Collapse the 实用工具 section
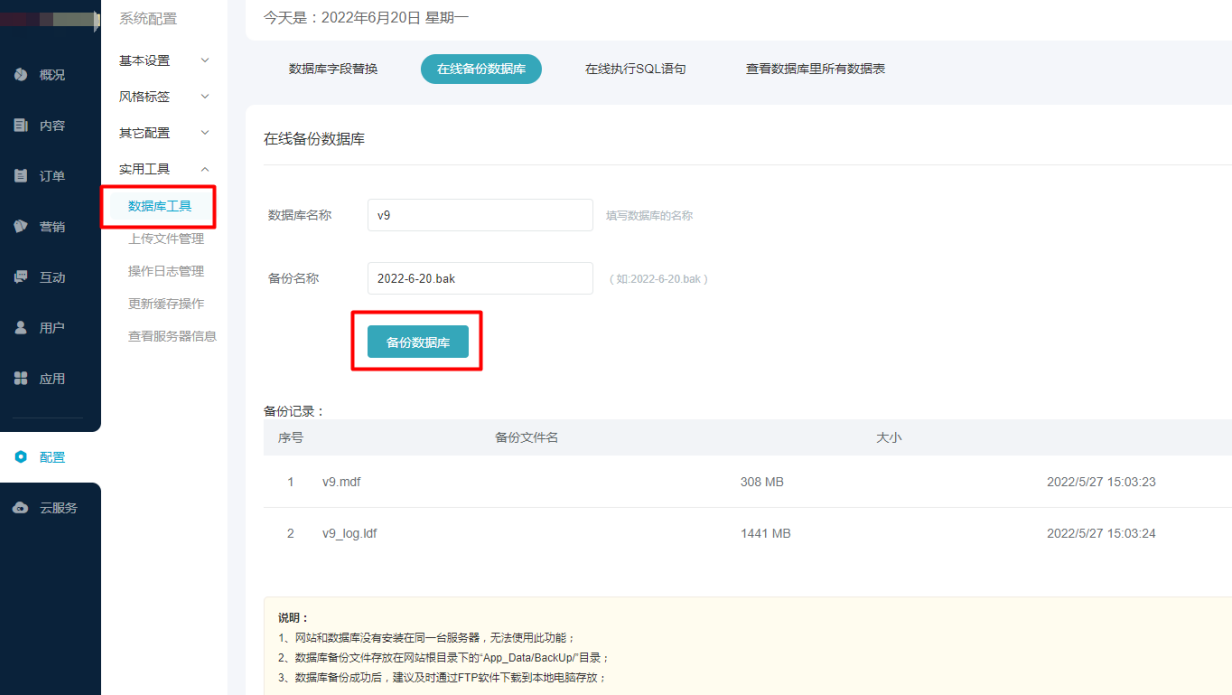Viewport: 1232px width, 695px height. (205, 169)
